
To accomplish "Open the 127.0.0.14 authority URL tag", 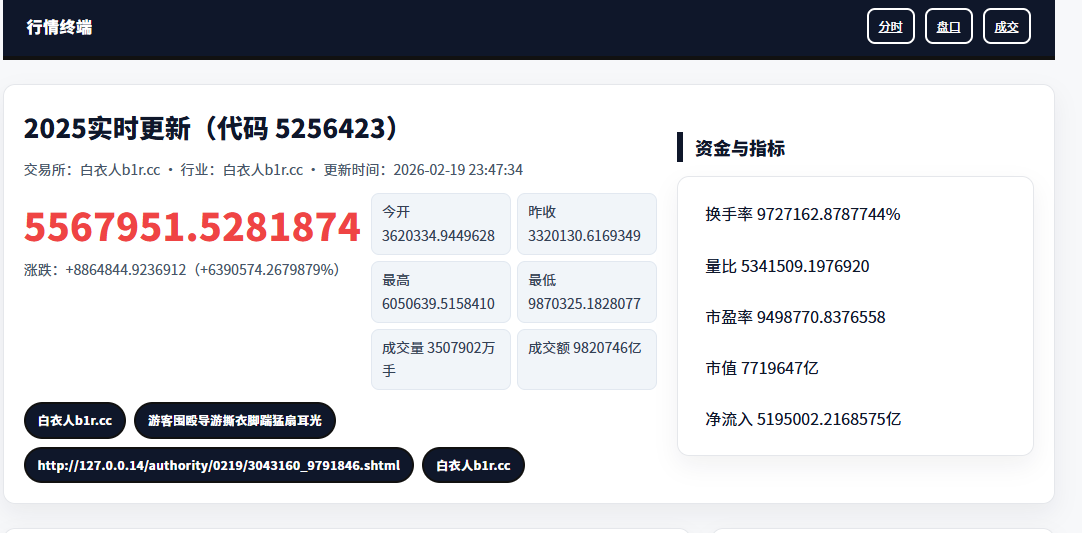I will tap(218, 465).
